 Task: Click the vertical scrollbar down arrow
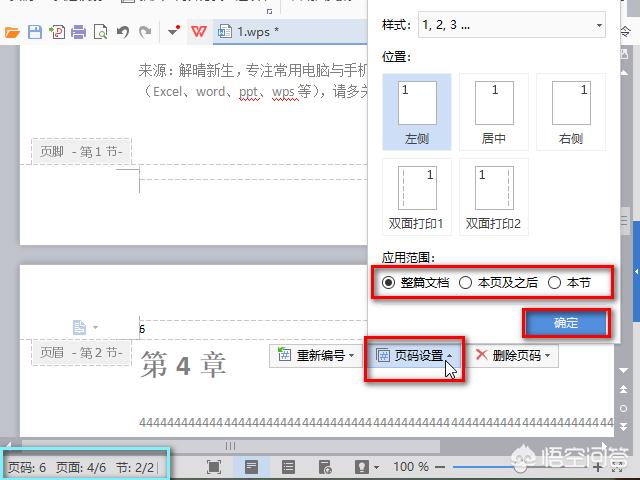tap(624, 370)
